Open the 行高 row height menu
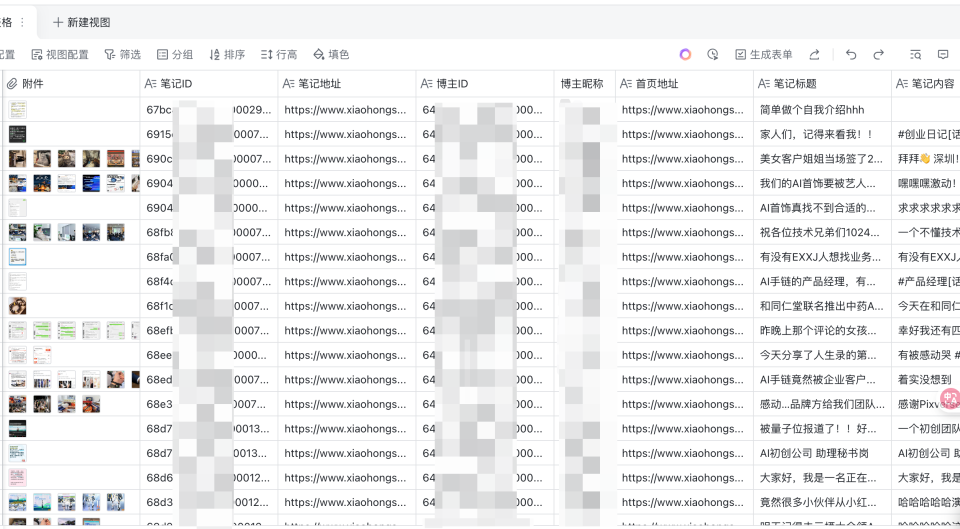This screenshot has height=529, width=960. click(279, 55)
